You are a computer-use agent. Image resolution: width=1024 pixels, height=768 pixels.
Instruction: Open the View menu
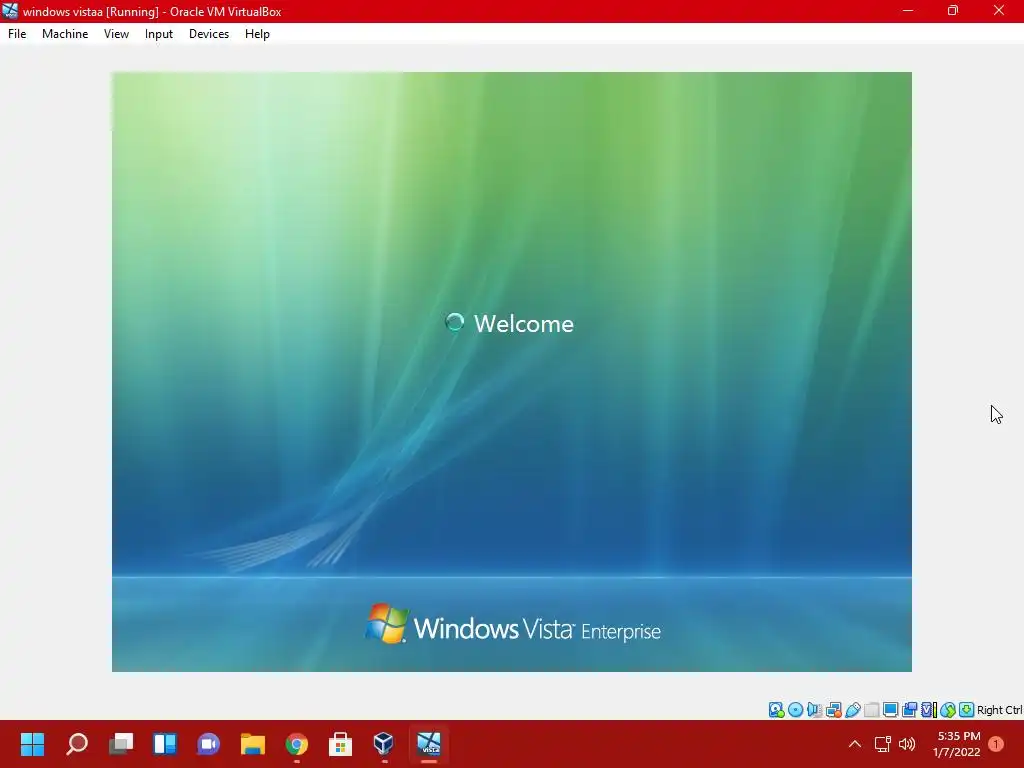click(116, 34)
